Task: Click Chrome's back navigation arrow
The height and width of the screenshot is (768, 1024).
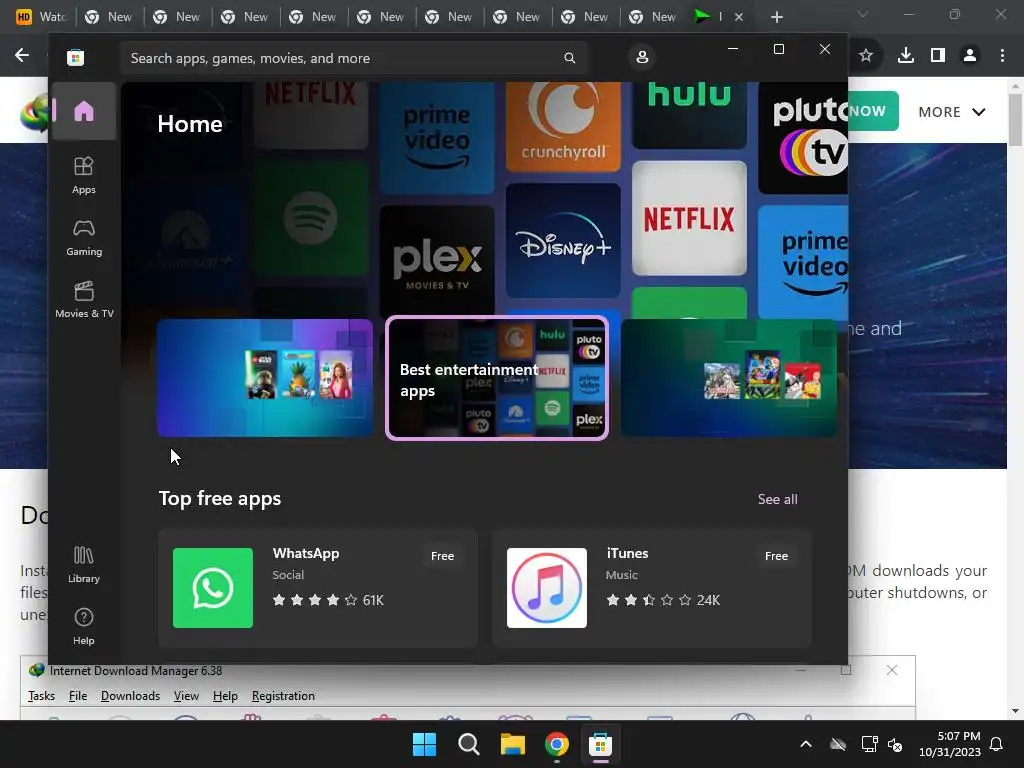Action: point(22,55)
